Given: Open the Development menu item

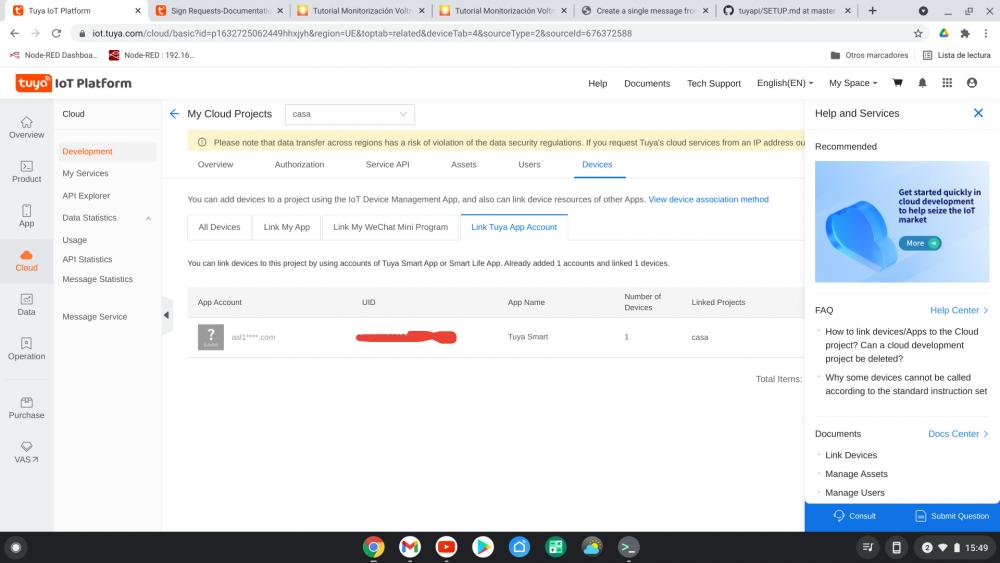Looking at the screenshot, I should [107, 151].
